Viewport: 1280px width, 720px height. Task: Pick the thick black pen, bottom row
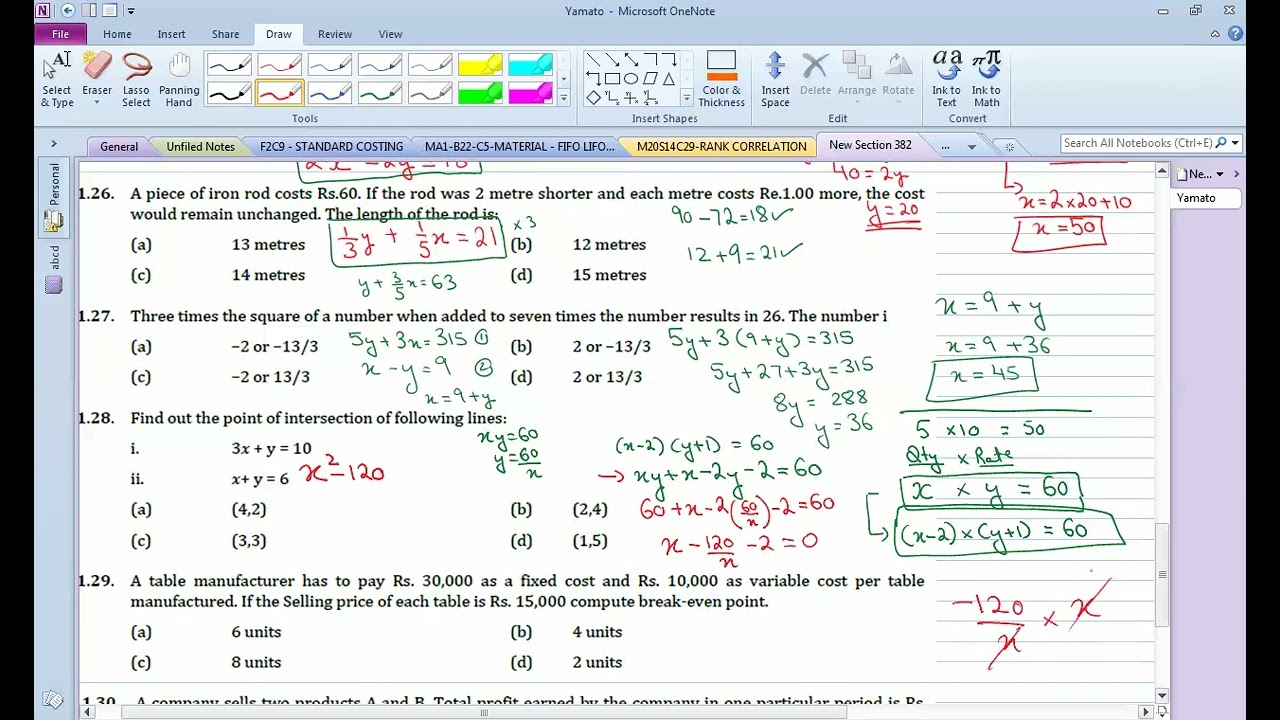click(x=229, y=94)
